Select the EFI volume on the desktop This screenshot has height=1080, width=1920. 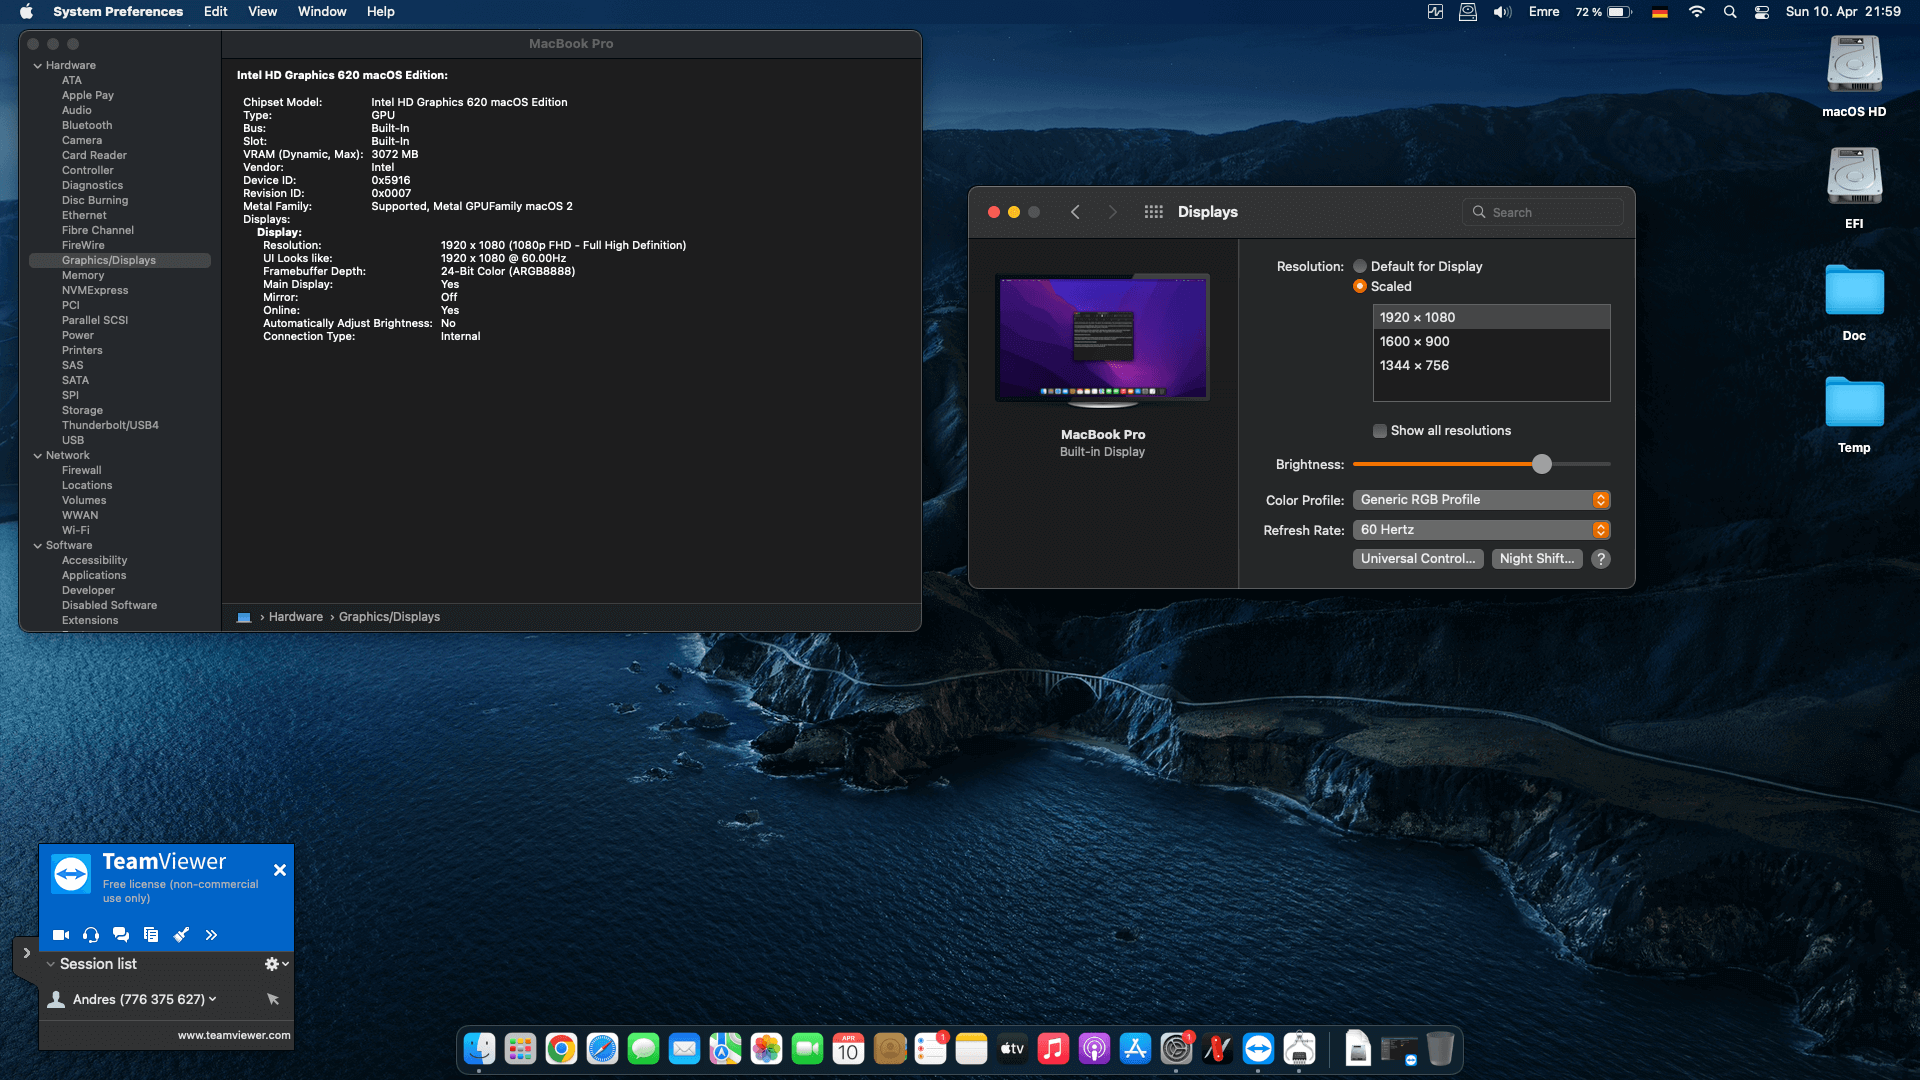1854,189
